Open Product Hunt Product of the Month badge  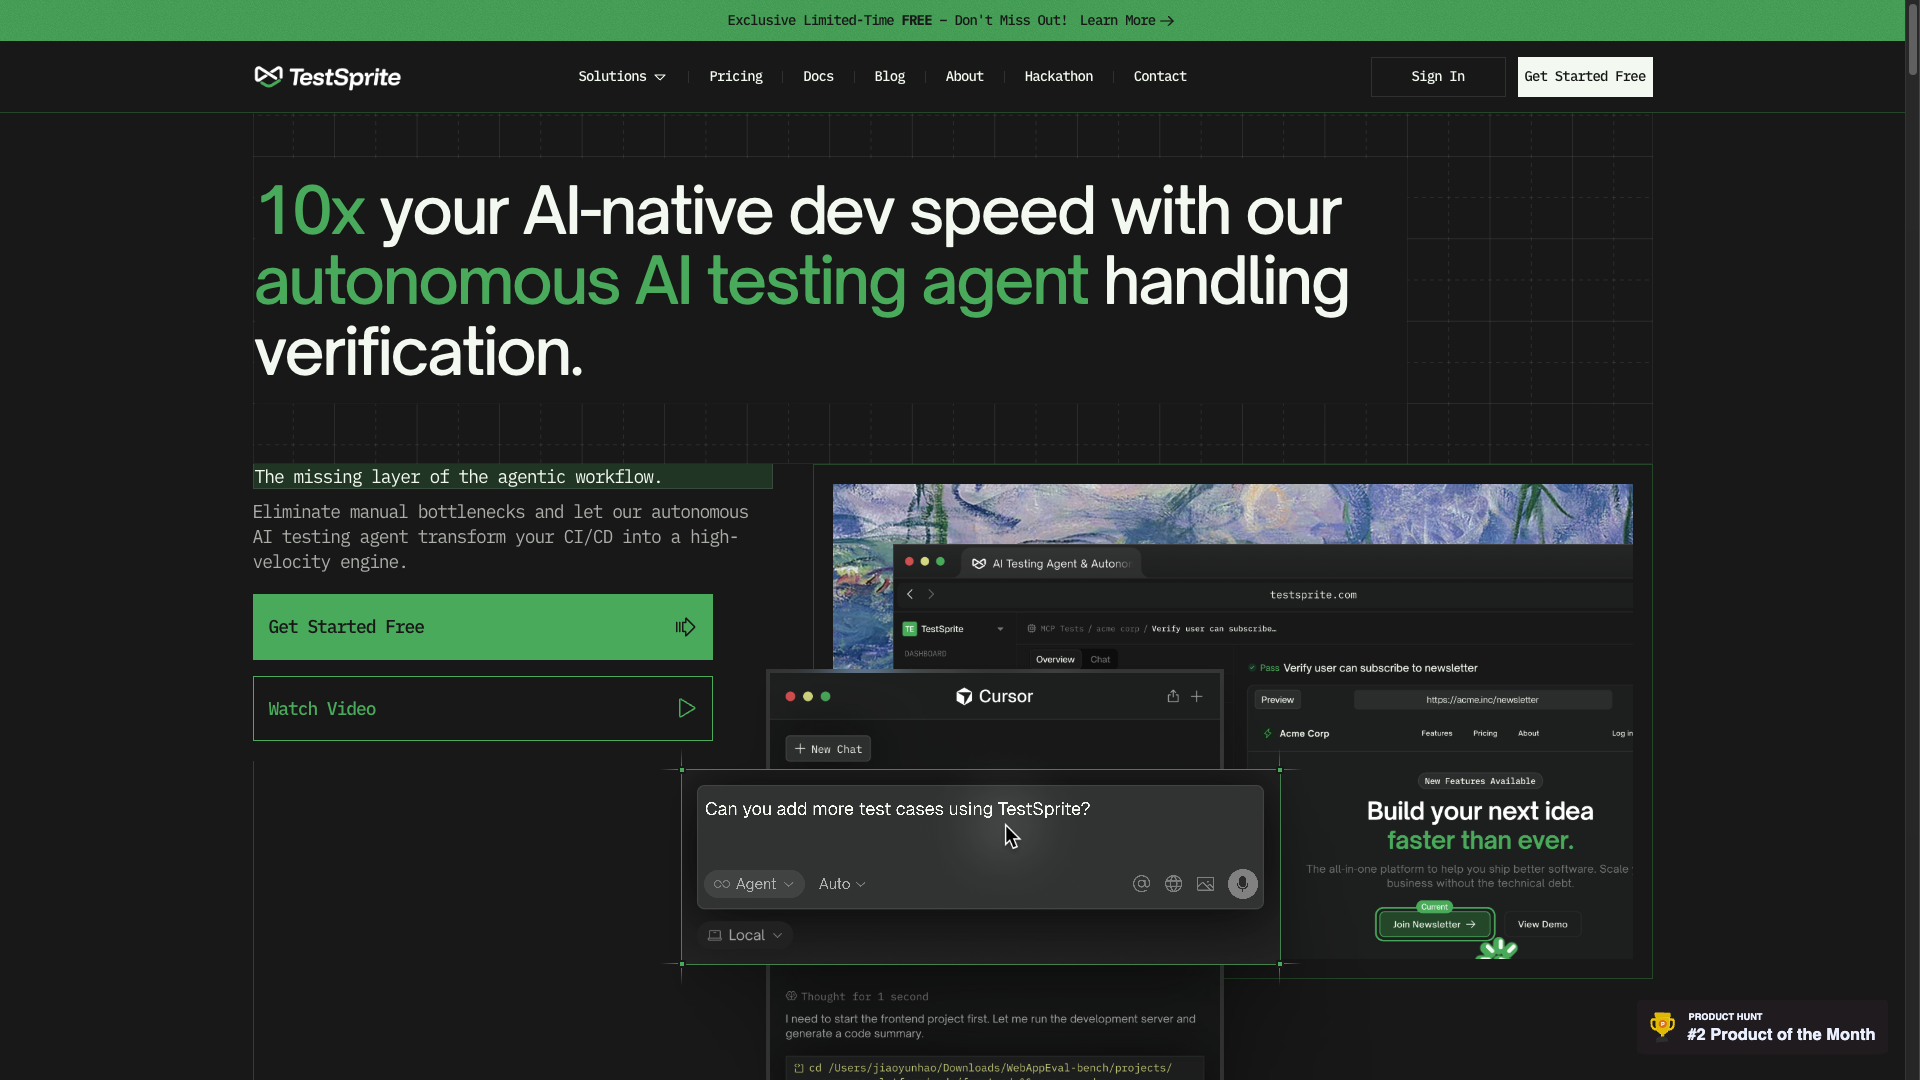(x=1762, y=1027)
